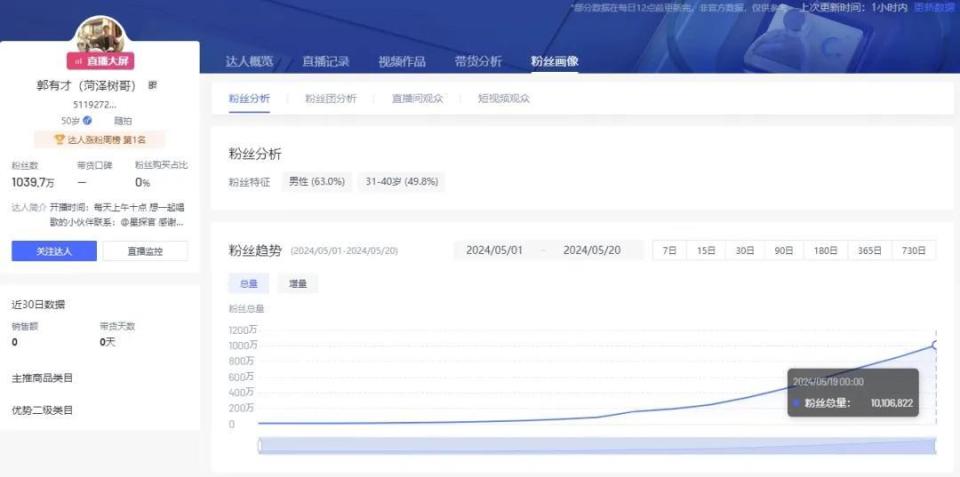Viewport: 960px width, 477px height.
Task: Click the left handle of chart range slider
Action: tap(259, 446)
